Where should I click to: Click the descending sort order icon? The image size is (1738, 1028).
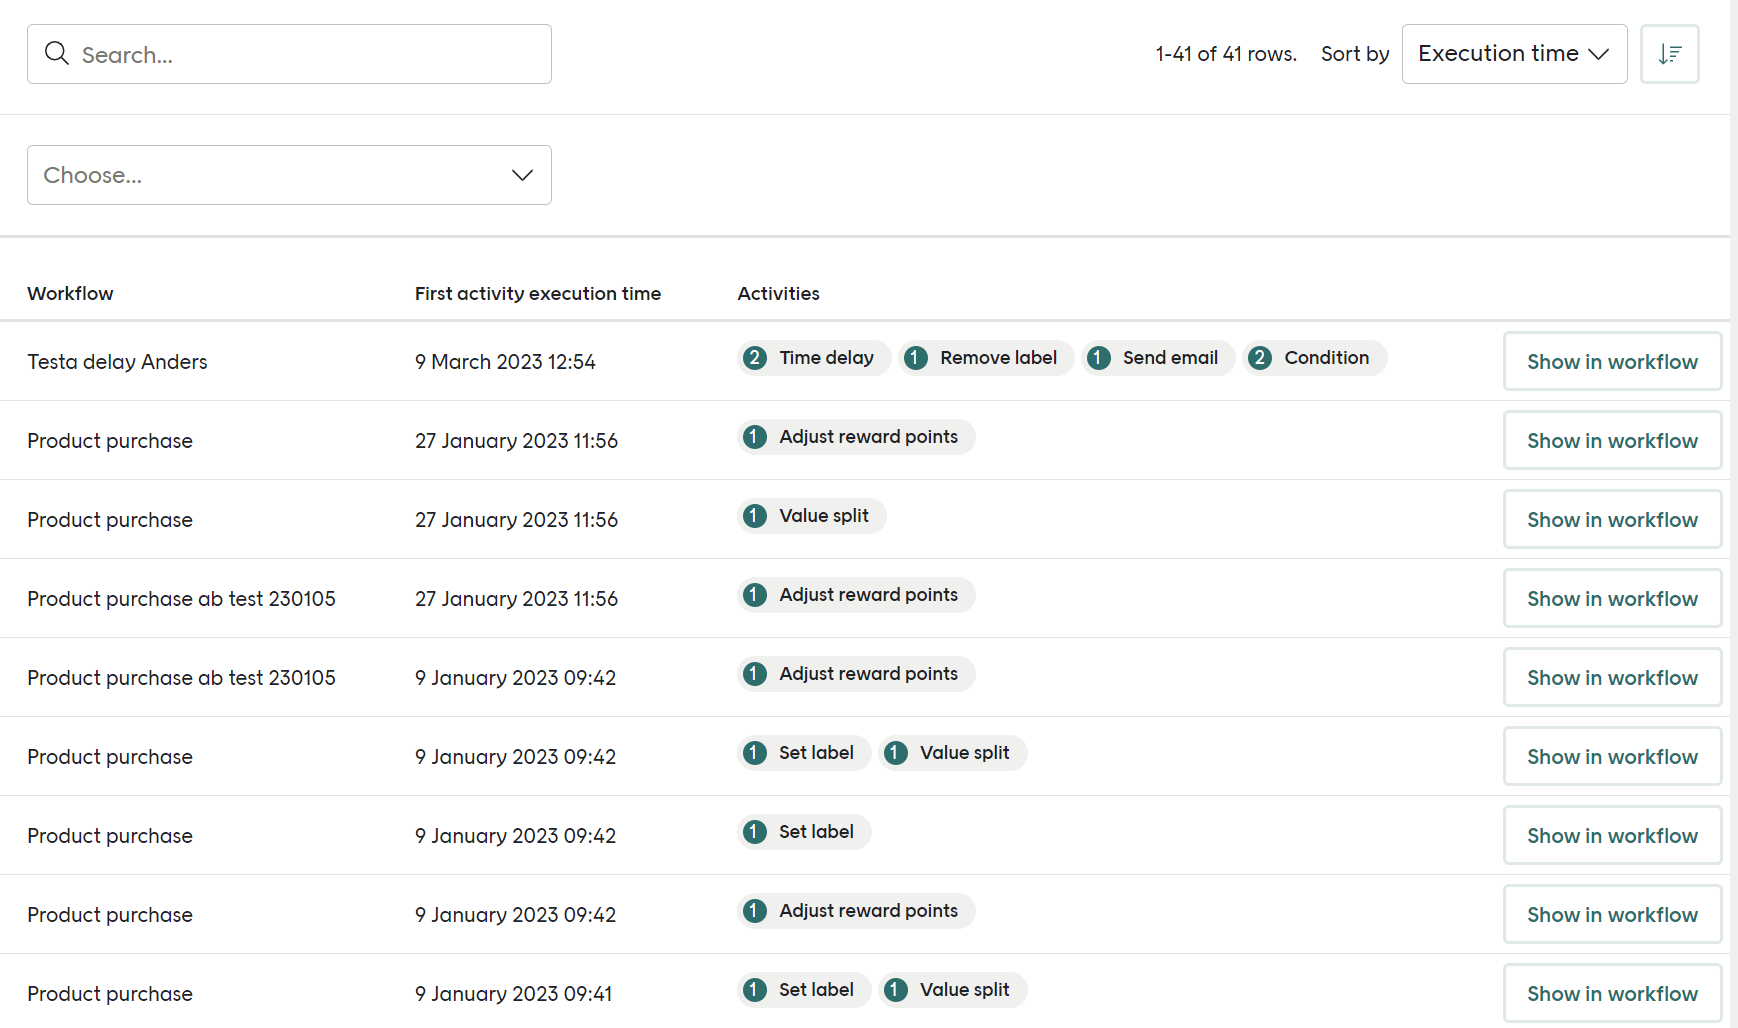coord(1669,53)
